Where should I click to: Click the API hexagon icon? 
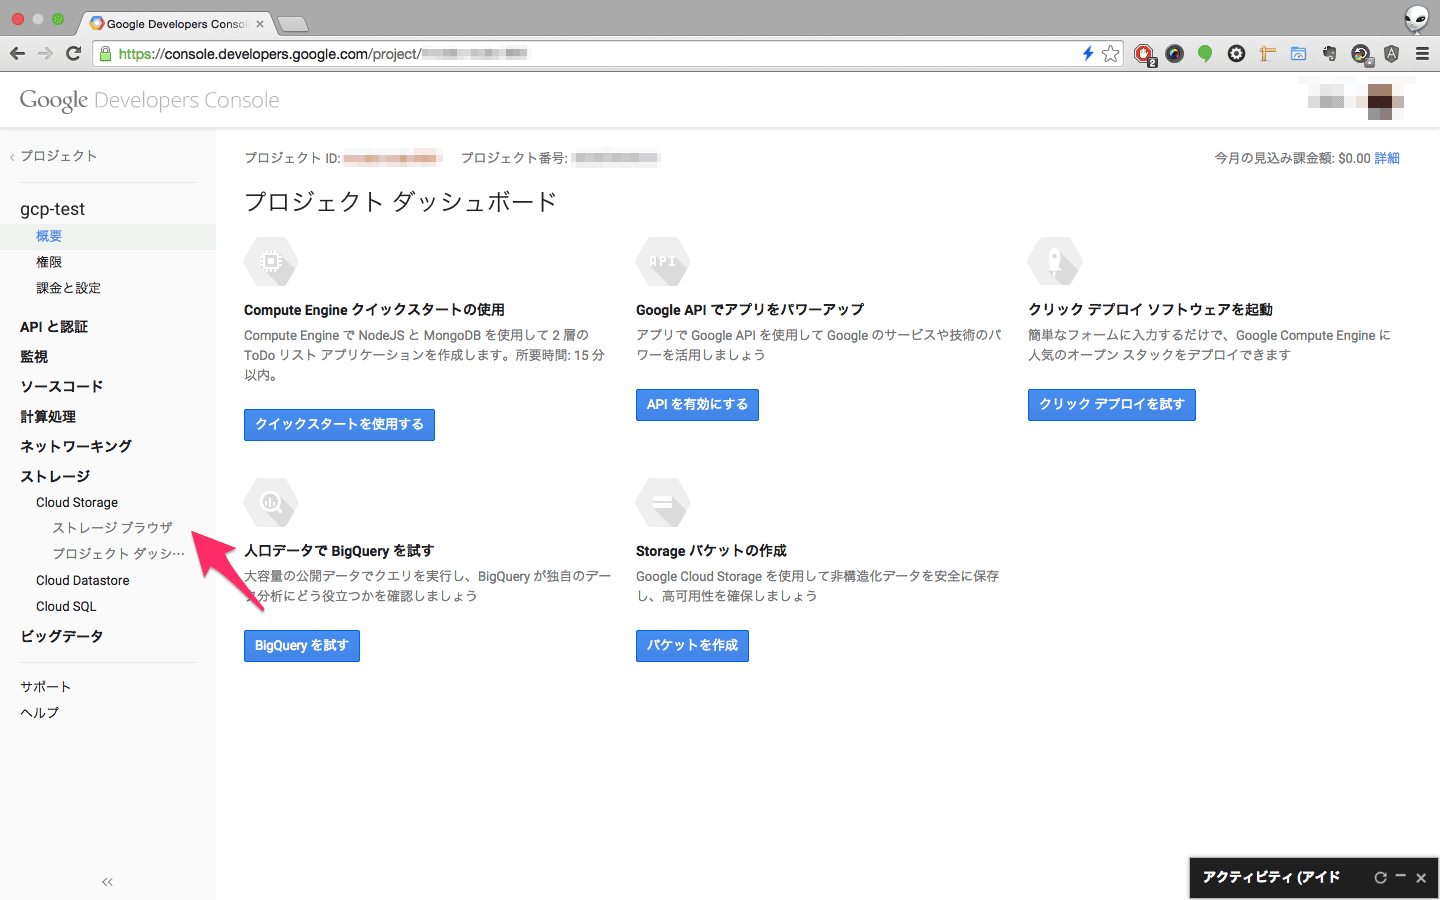coord(663,262)
